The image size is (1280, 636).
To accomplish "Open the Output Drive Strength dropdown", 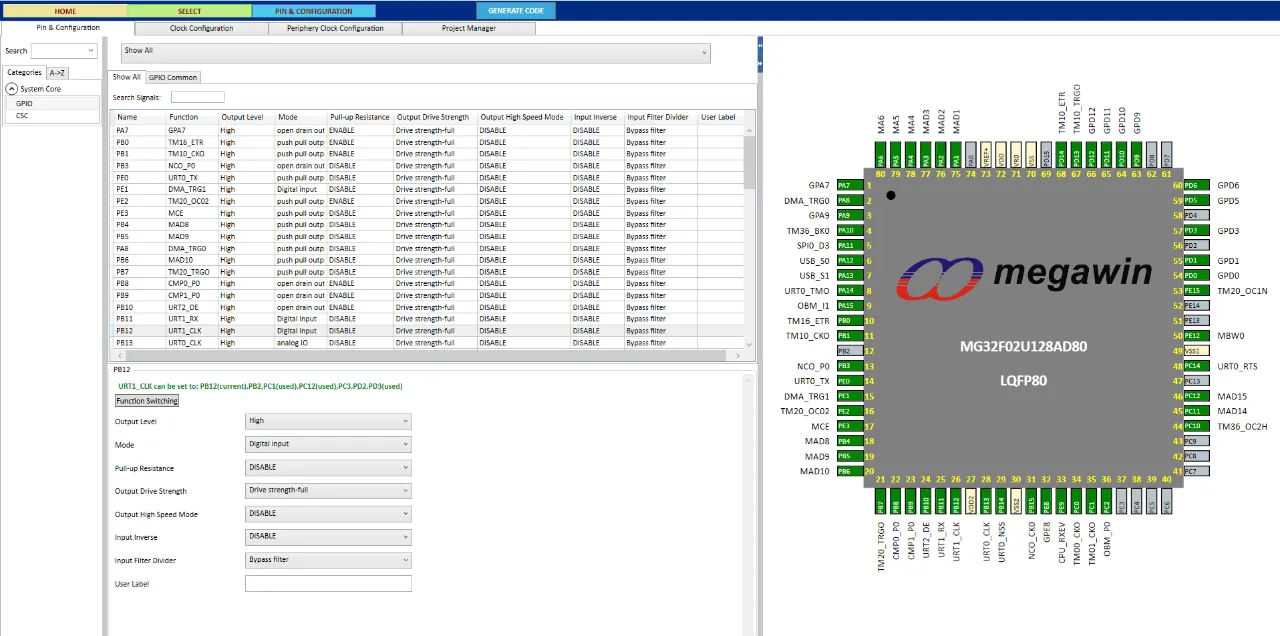I will coord(328,490).
